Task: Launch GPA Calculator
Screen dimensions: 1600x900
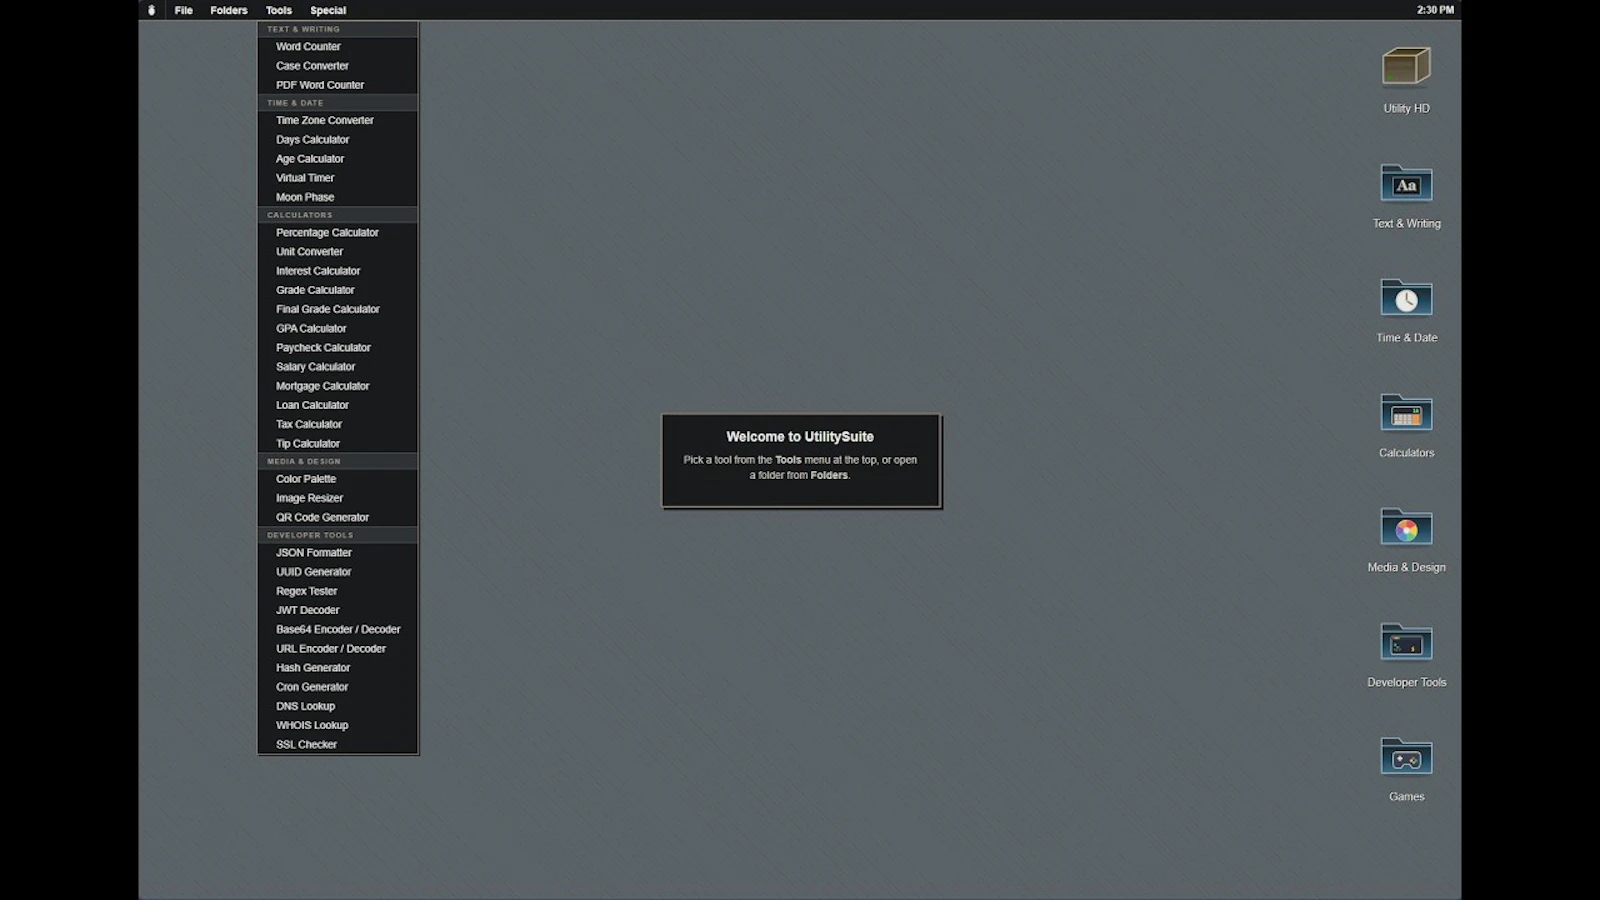Action: tap(338, 328)
